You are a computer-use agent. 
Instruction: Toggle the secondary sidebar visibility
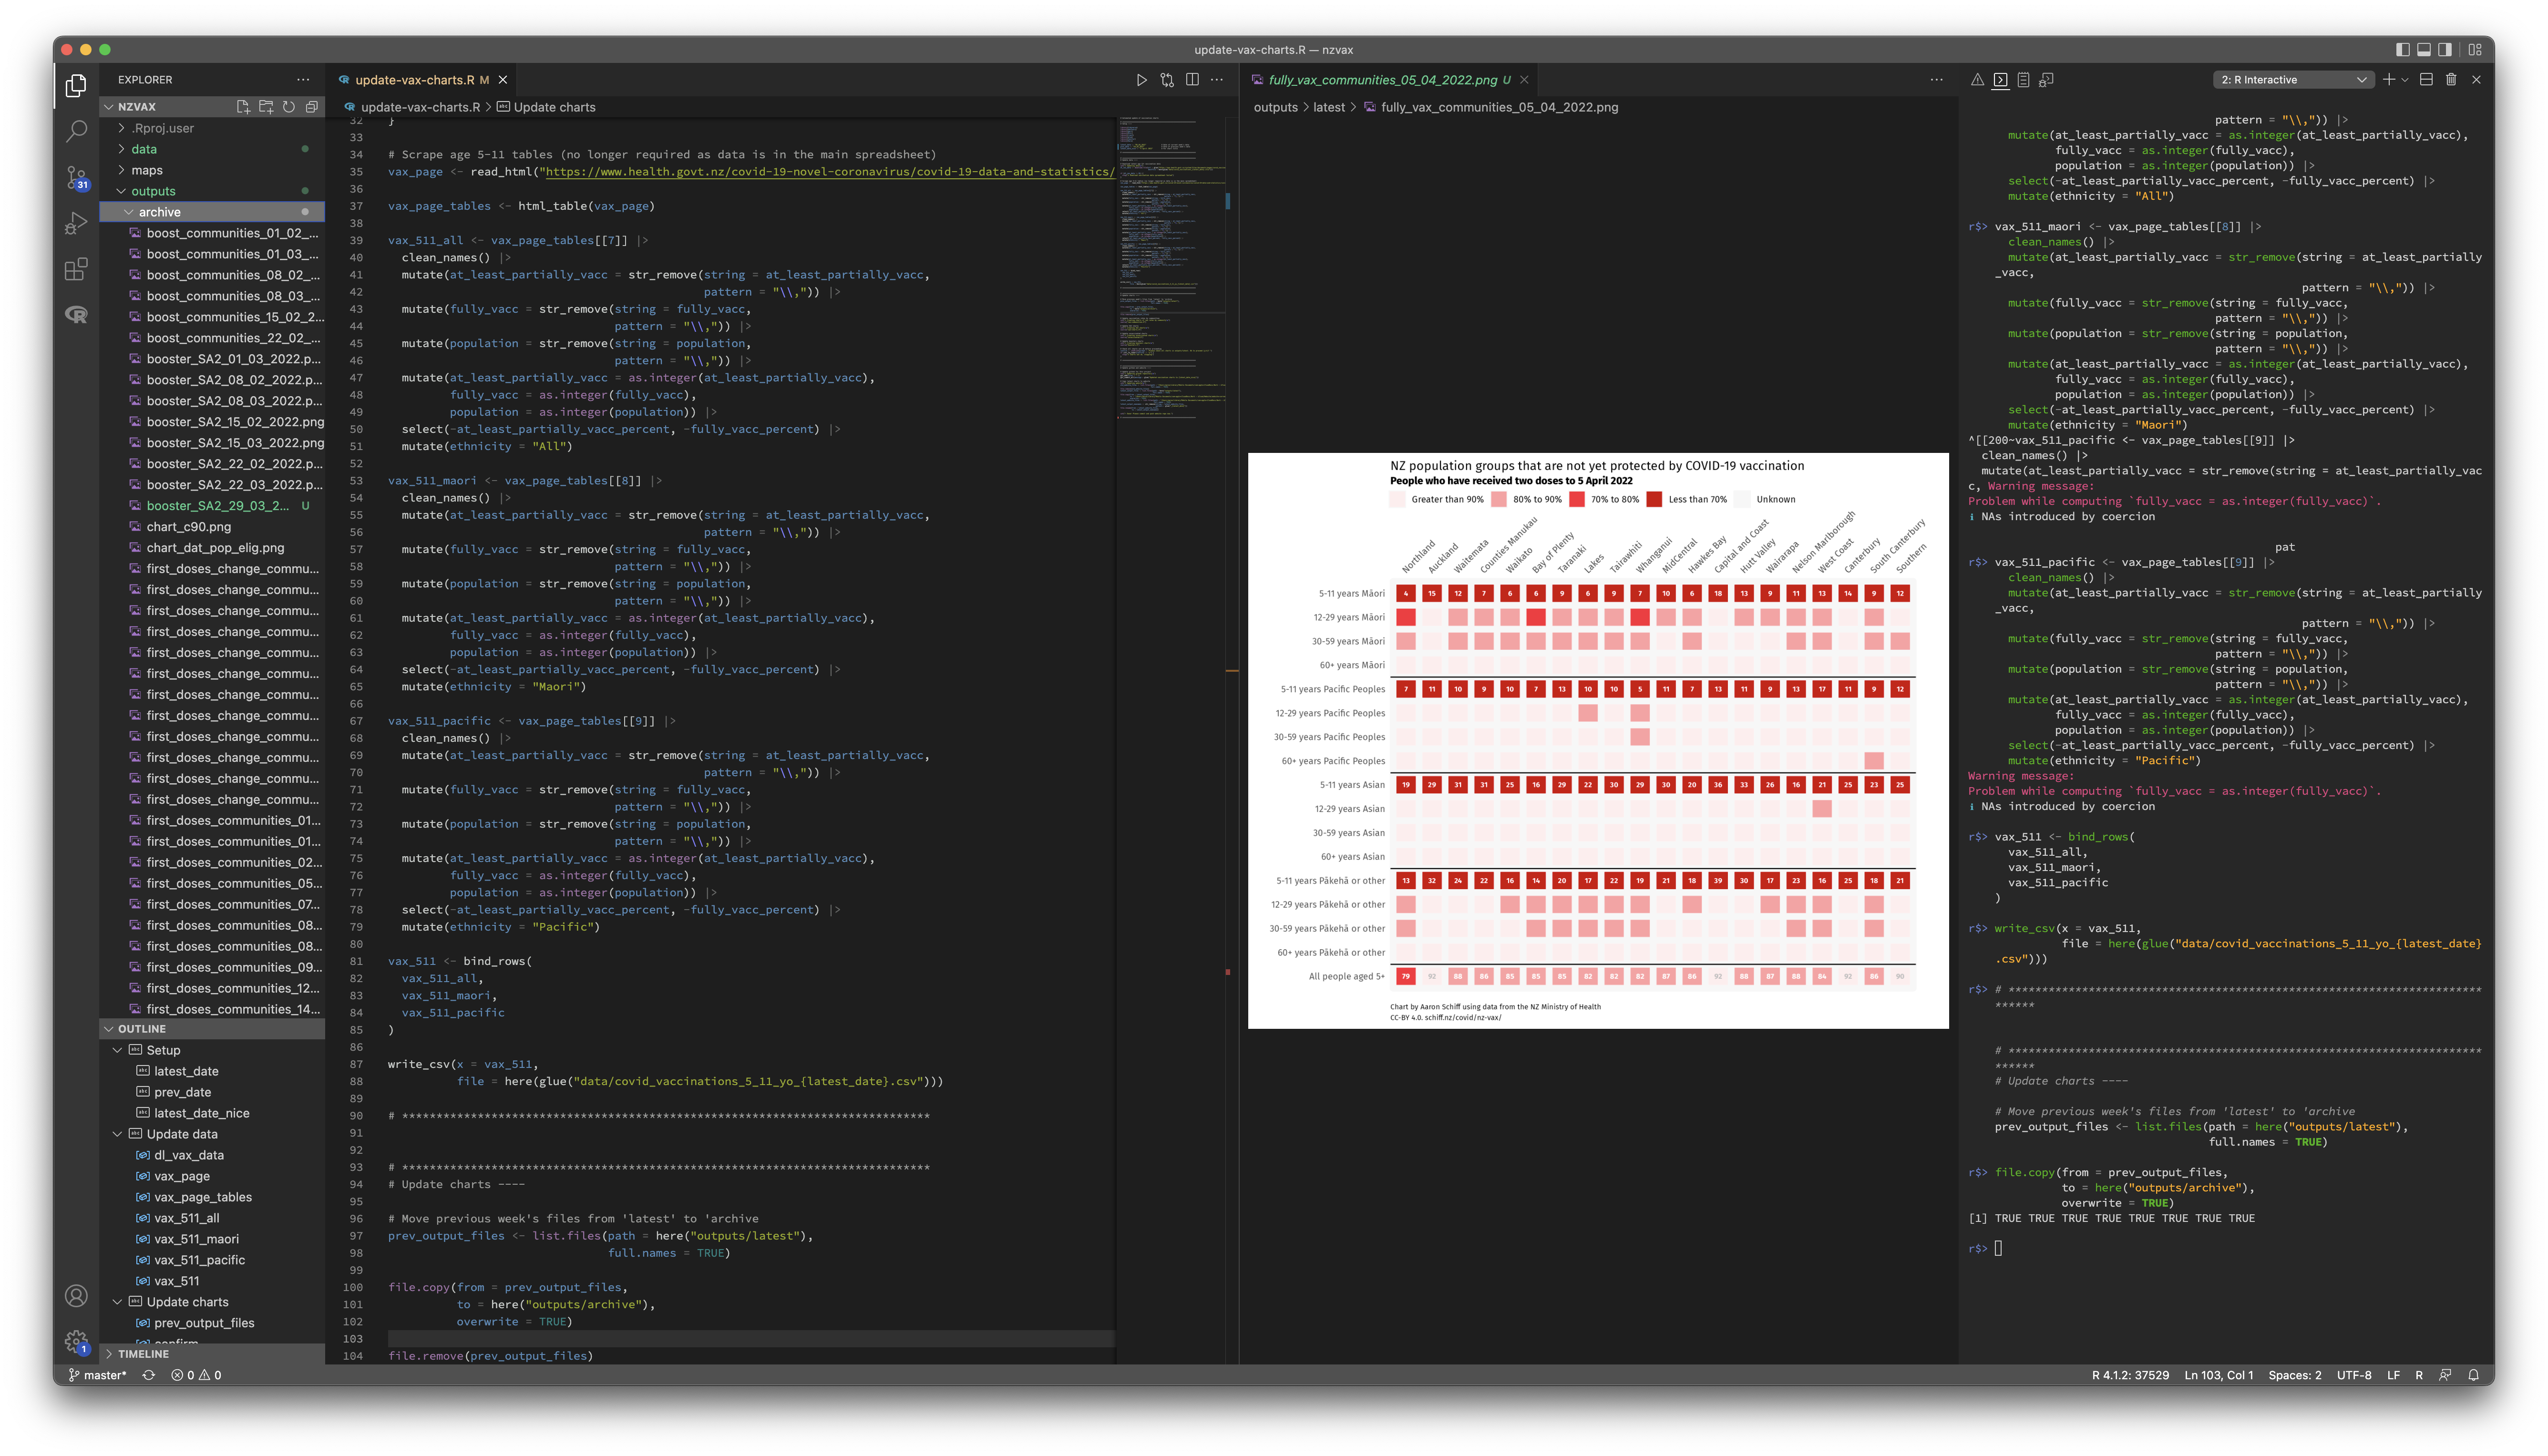tap(2445, 50)
